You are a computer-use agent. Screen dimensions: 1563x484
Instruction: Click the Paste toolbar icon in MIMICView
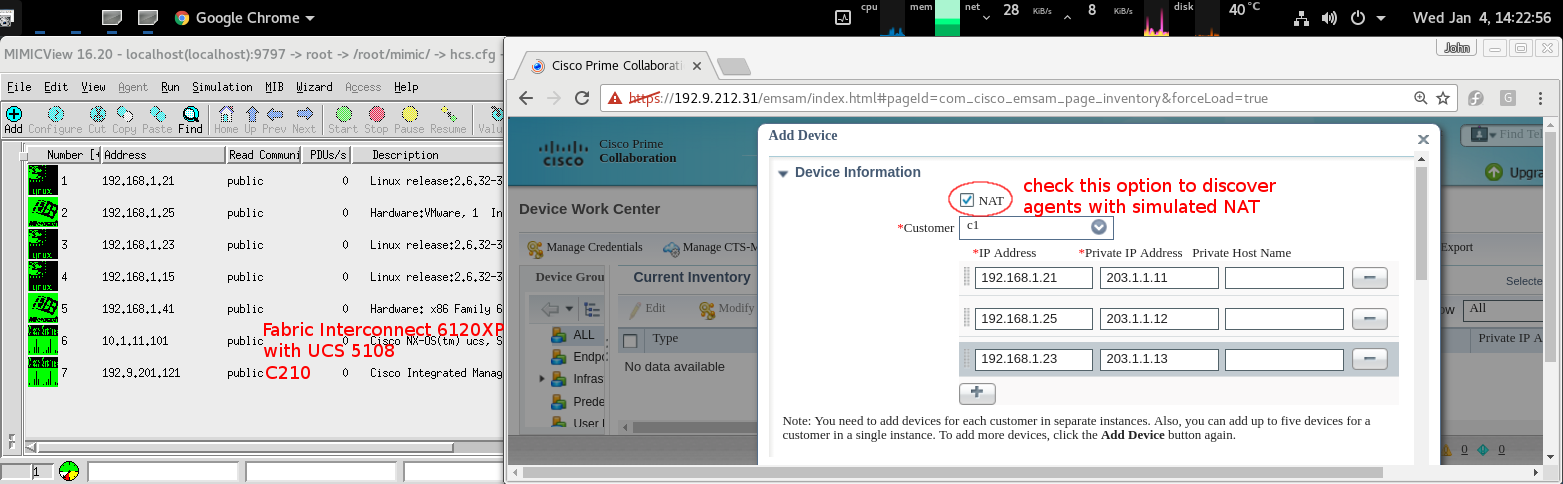(157, 120)
